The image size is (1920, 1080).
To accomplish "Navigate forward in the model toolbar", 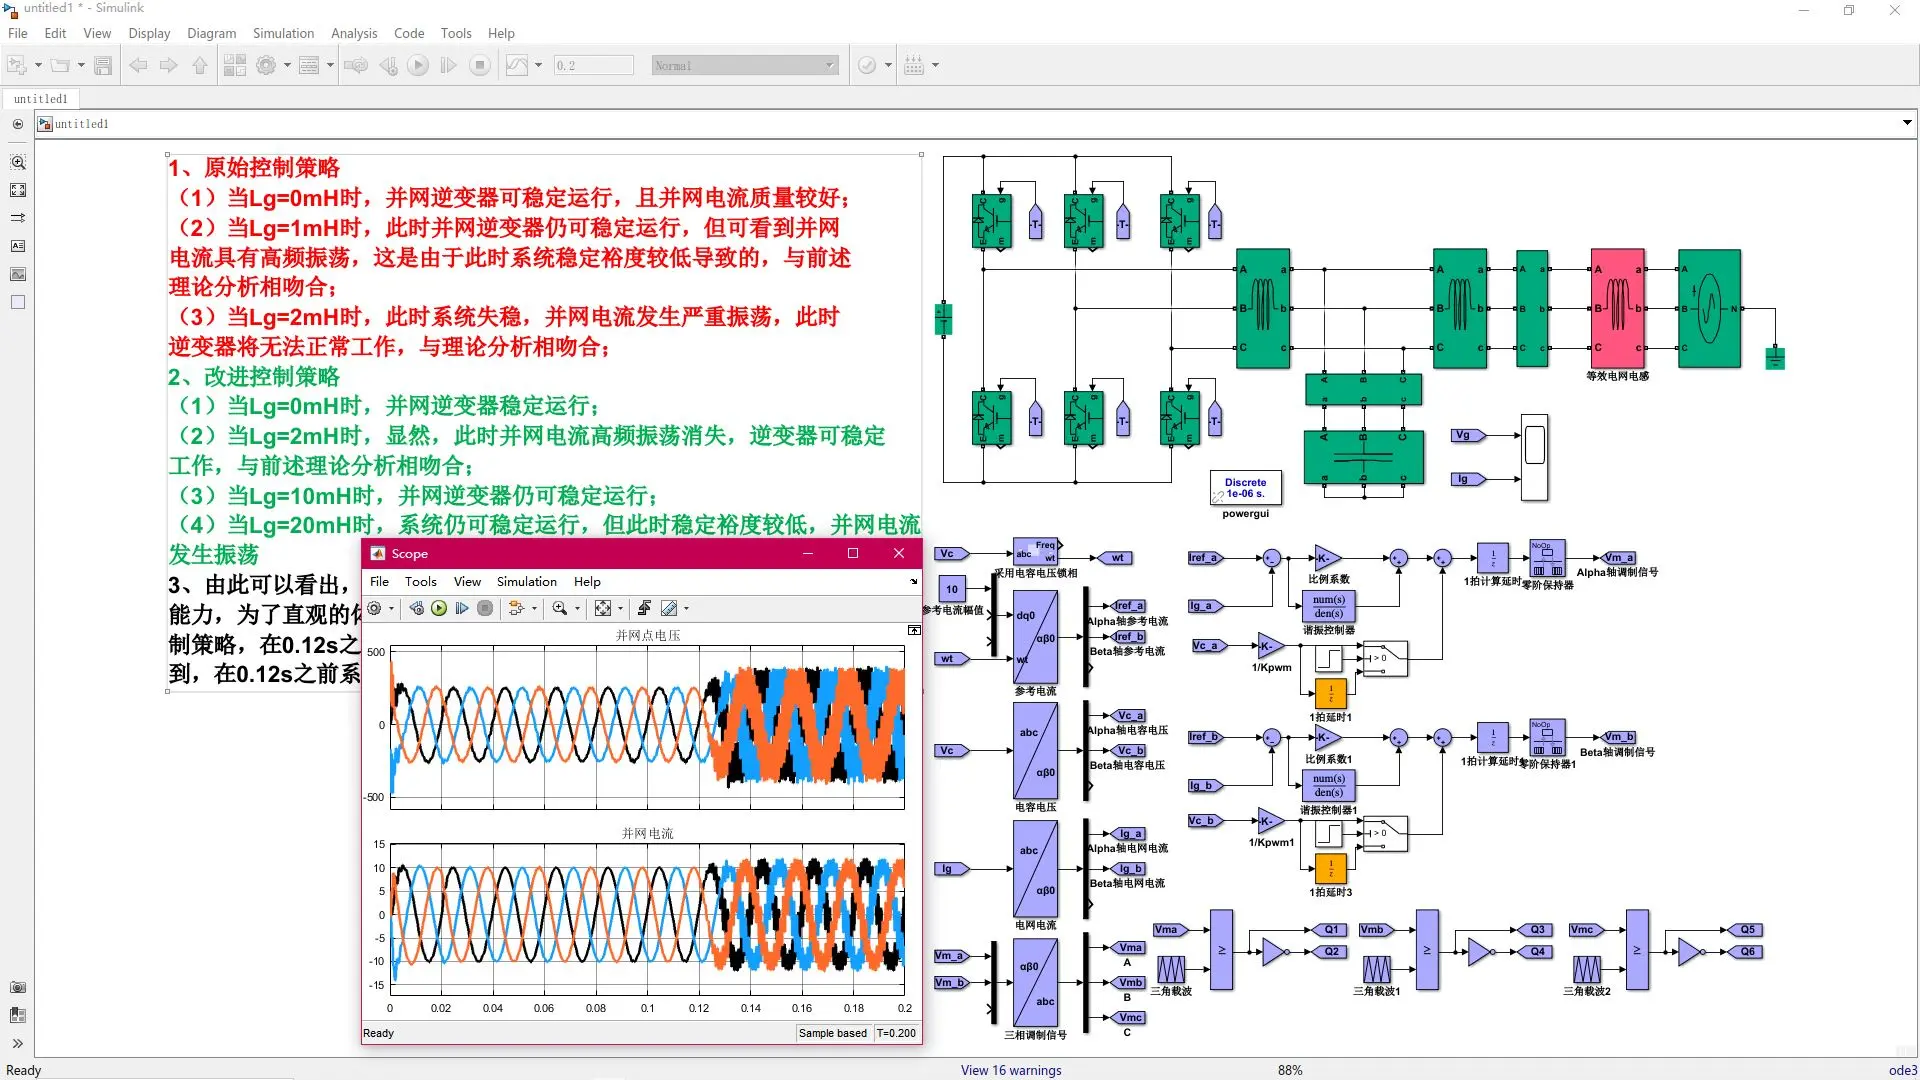I will tap(169, 66).
